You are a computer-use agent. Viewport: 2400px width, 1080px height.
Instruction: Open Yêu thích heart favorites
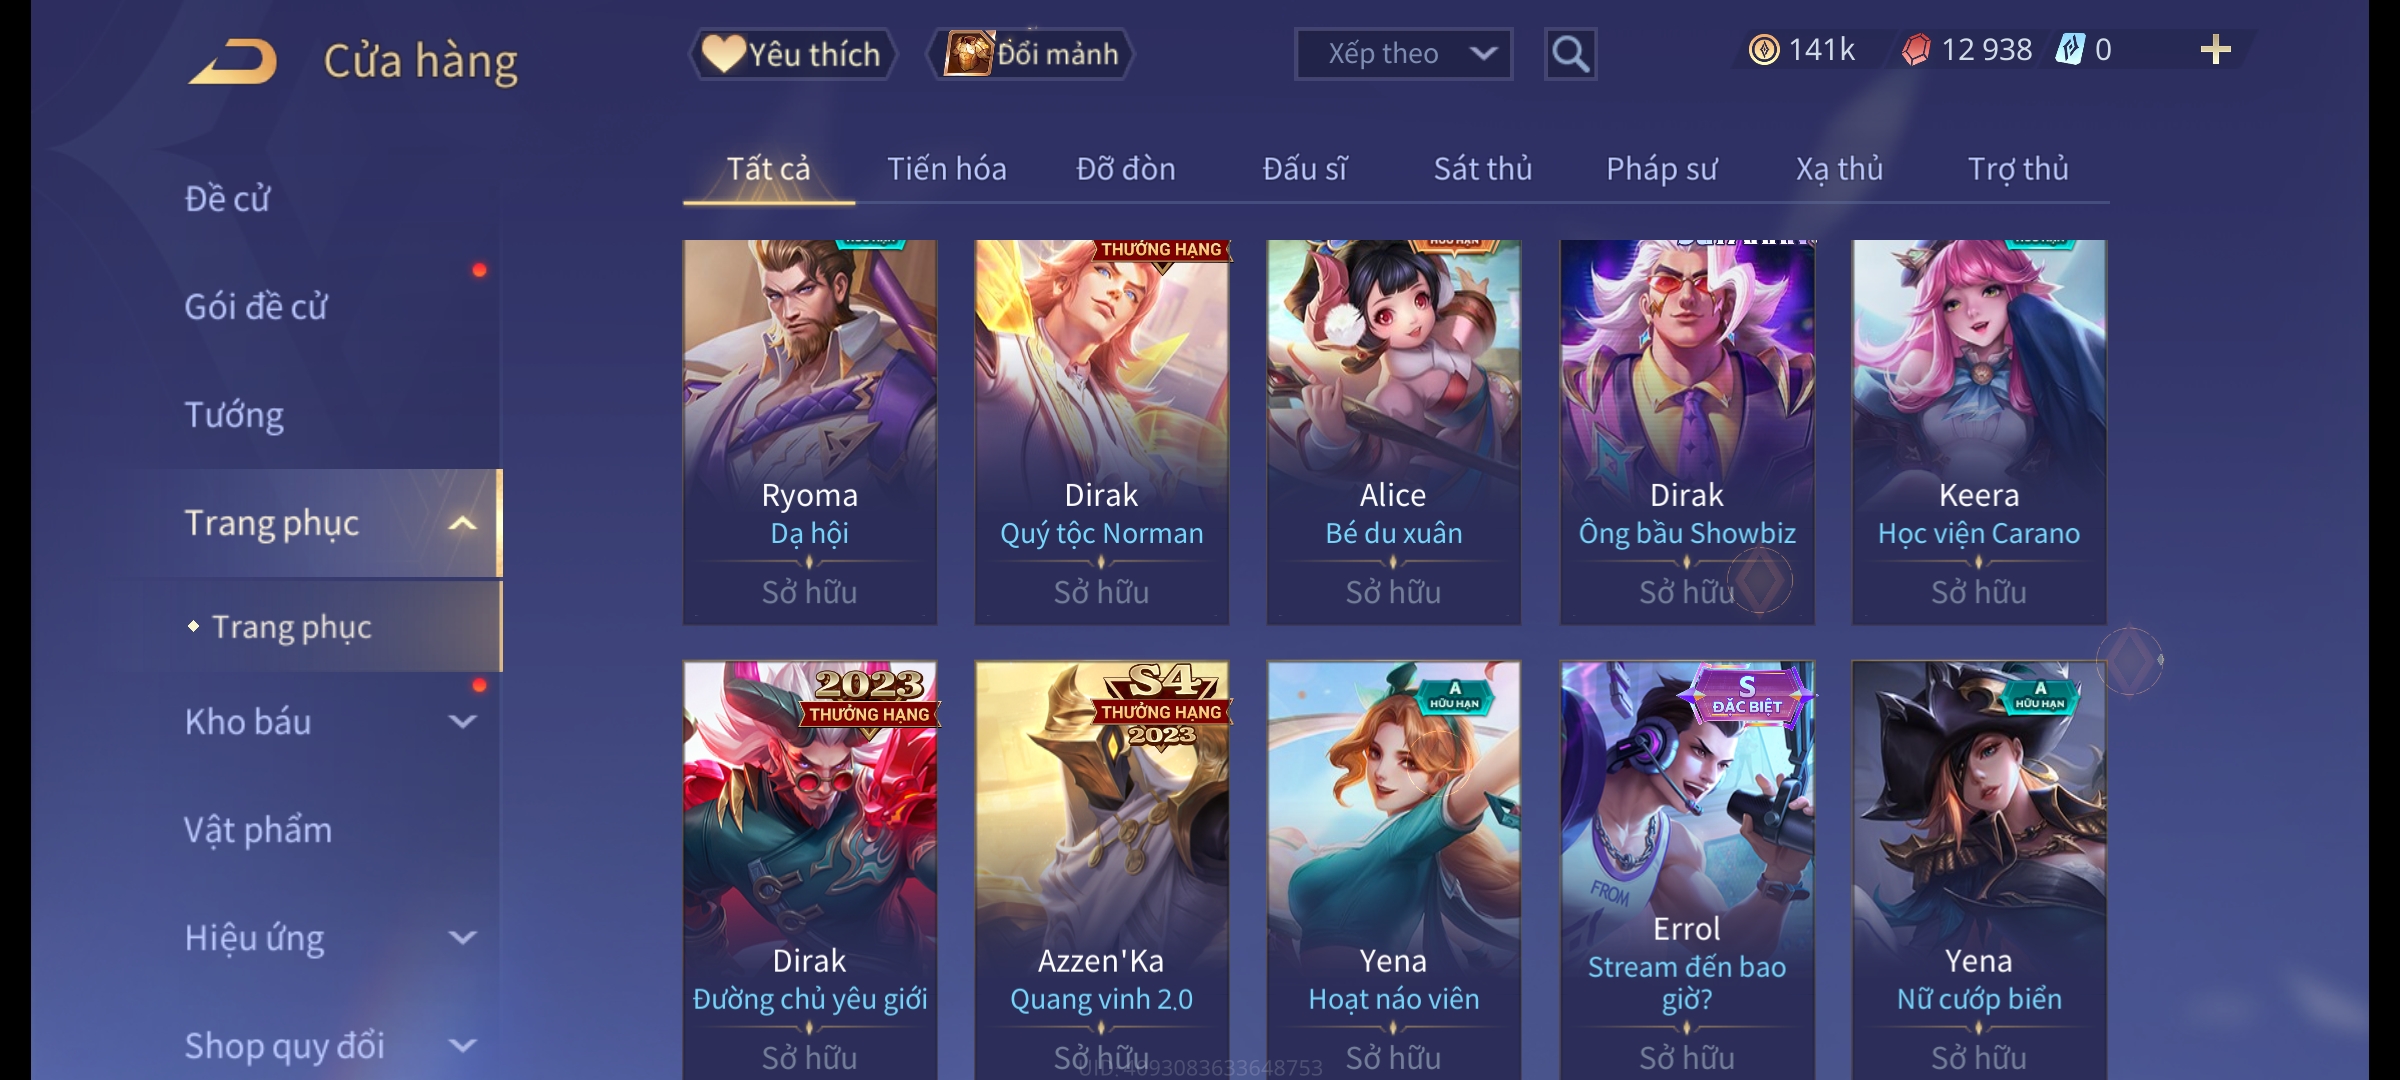(x=792, y=54)
